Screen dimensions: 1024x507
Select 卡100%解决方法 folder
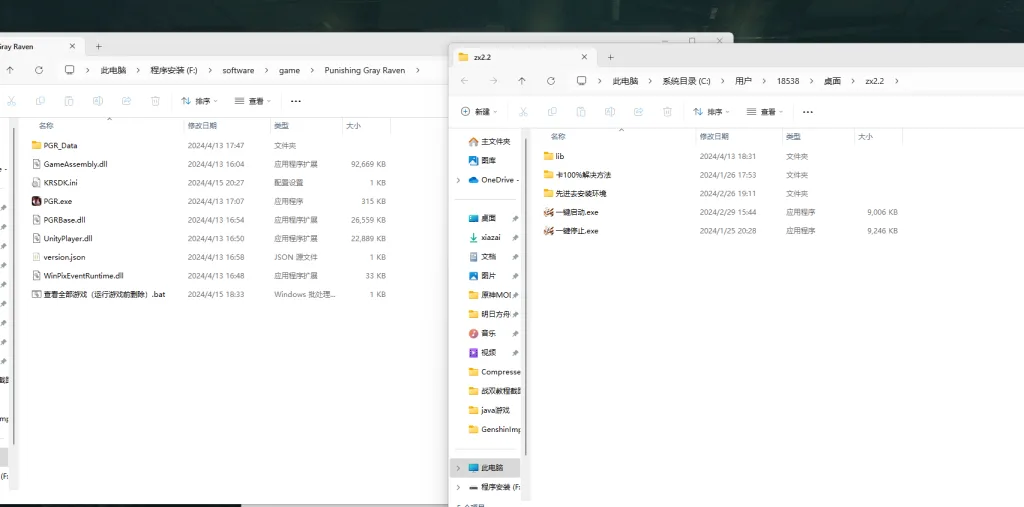(577, 175)
